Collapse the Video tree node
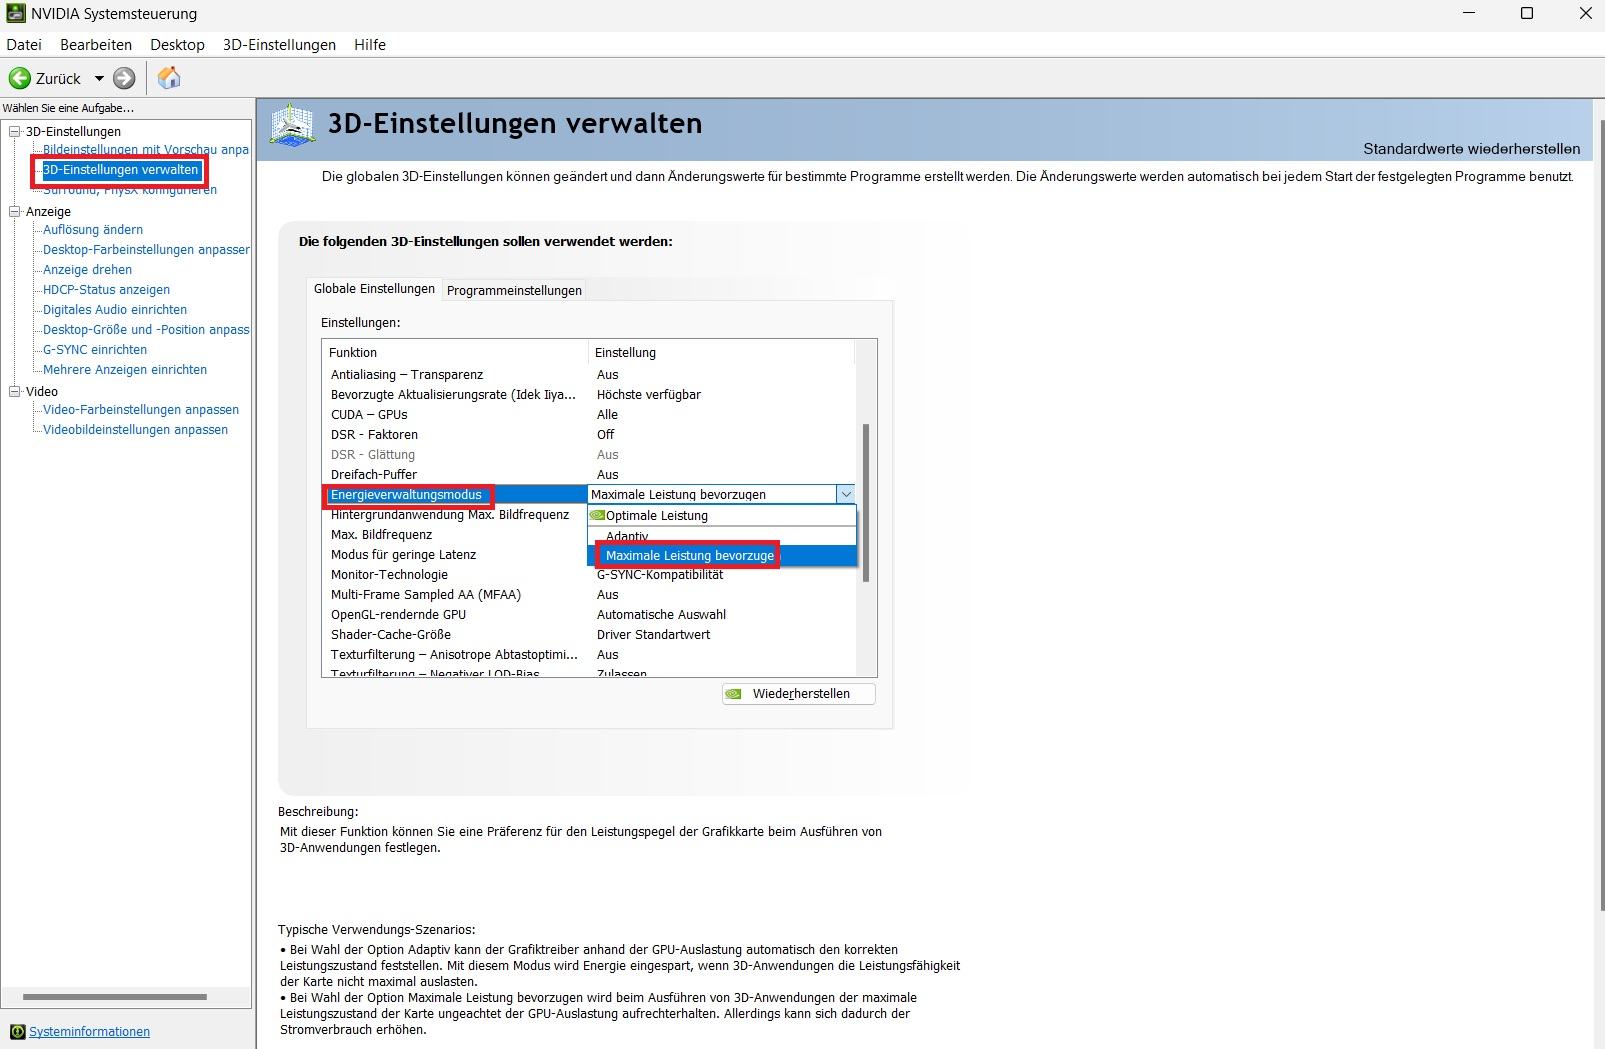This screenshot has width=1605, height=1049. 15,391
